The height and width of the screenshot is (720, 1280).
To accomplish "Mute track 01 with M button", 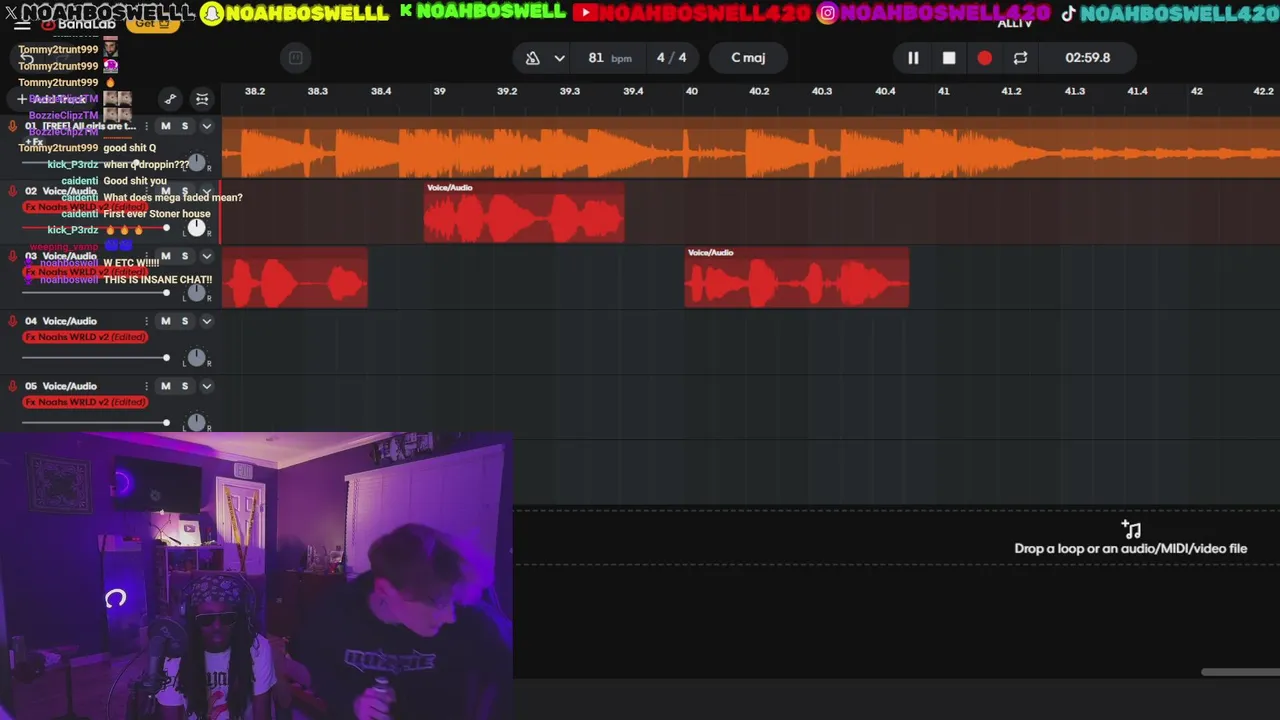I will 166,126.
